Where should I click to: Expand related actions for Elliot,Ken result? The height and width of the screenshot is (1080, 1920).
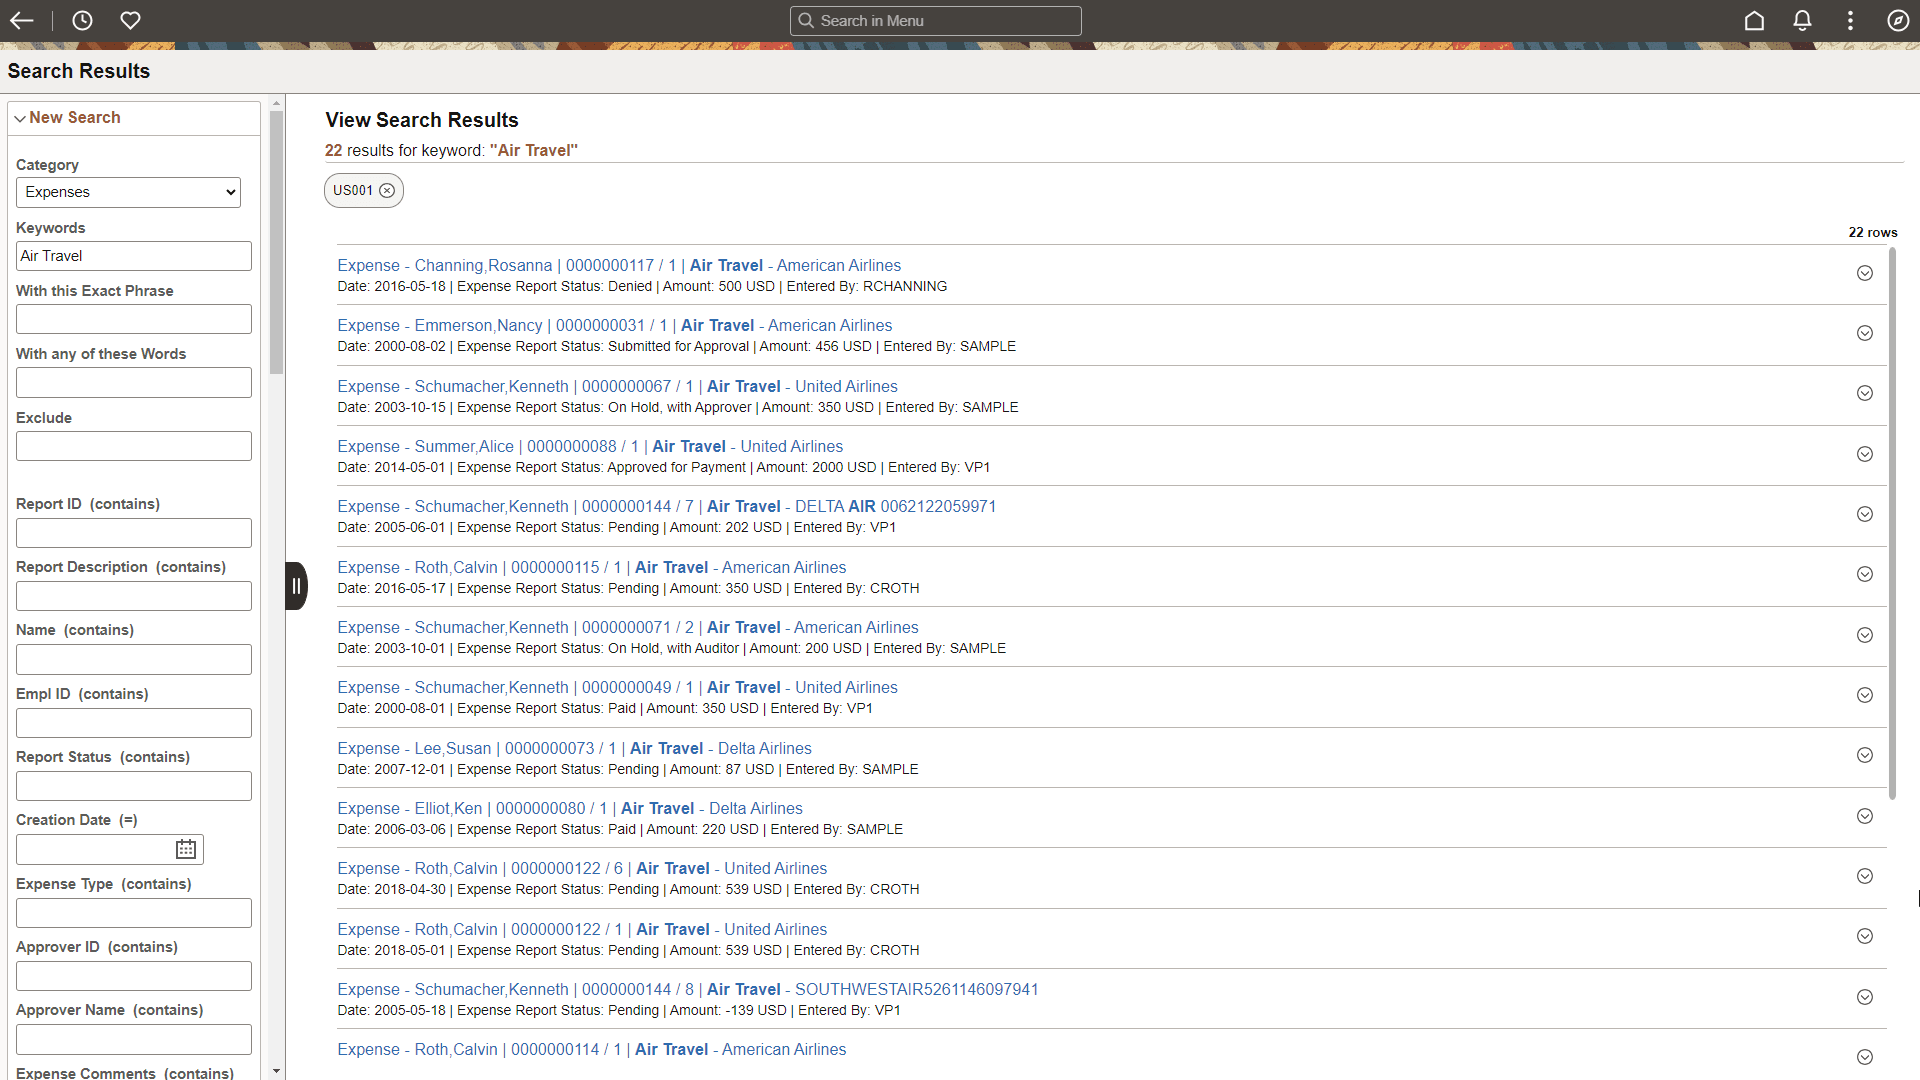pyautogui.click(x=1864, y=816)
